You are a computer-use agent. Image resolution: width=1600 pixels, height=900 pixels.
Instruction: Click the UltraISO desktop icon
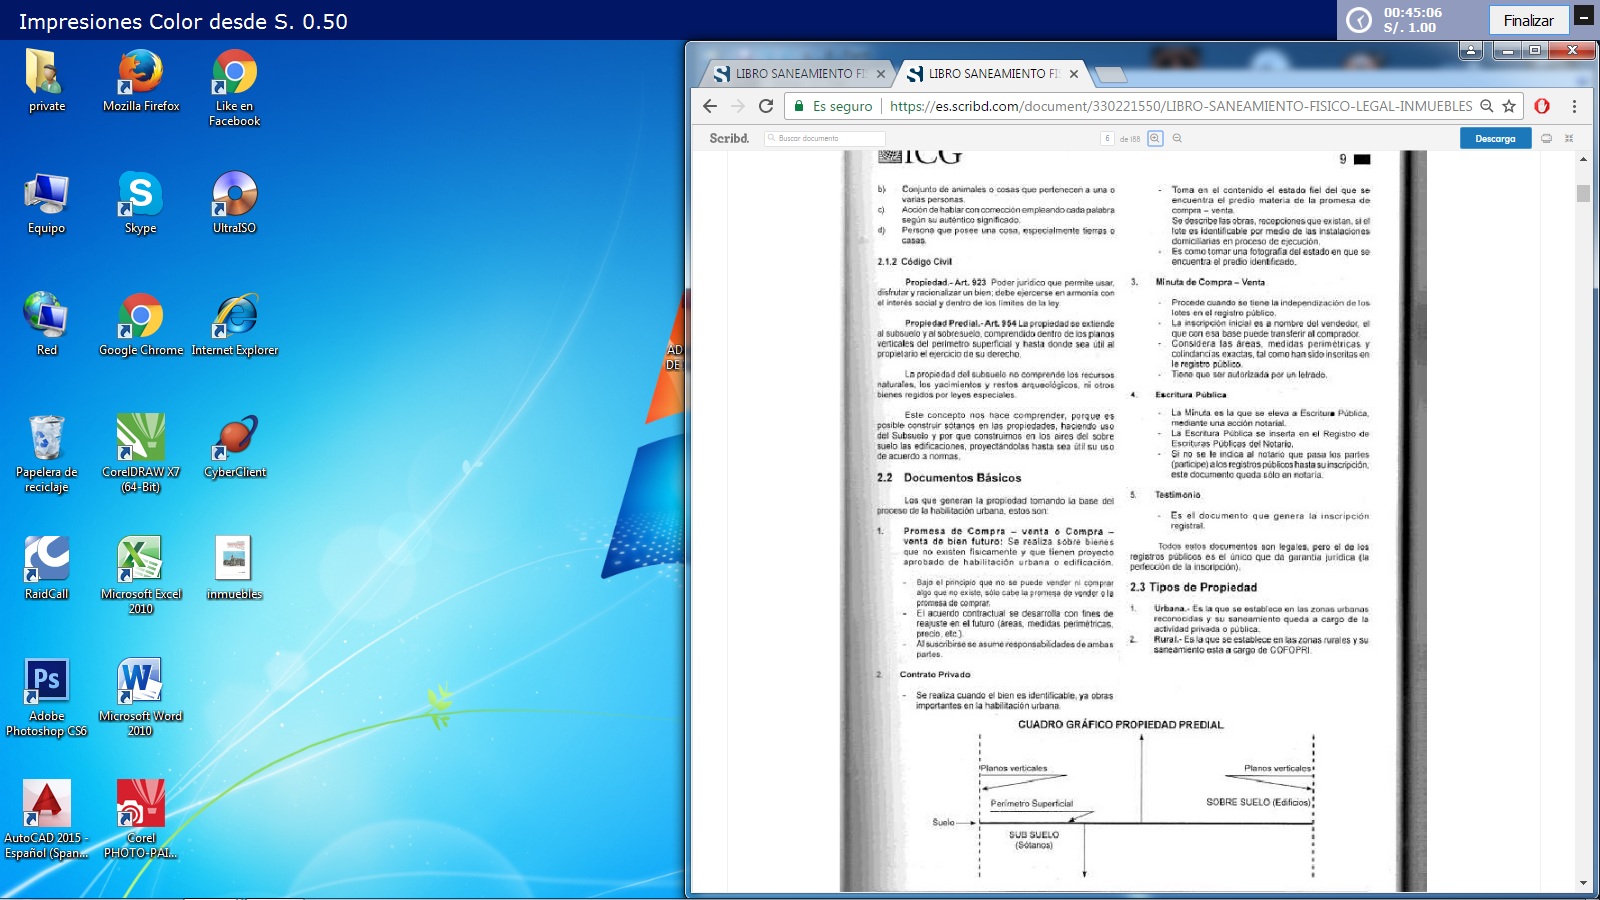click(x=234, y=196)
